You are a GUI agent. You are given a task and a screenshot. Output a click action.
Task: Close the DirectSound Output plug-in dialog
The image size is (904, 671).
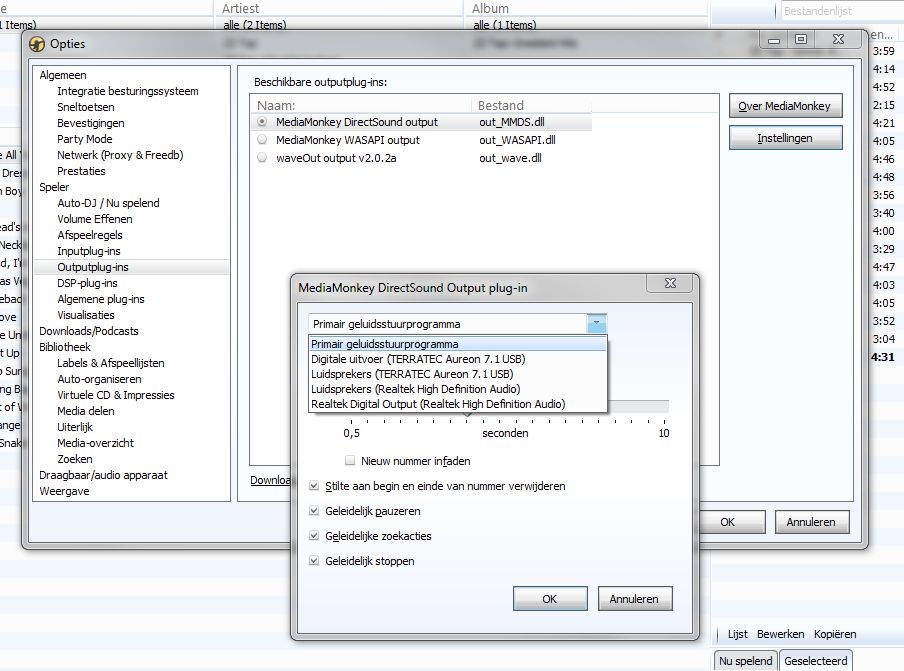(x=670, y=282)
